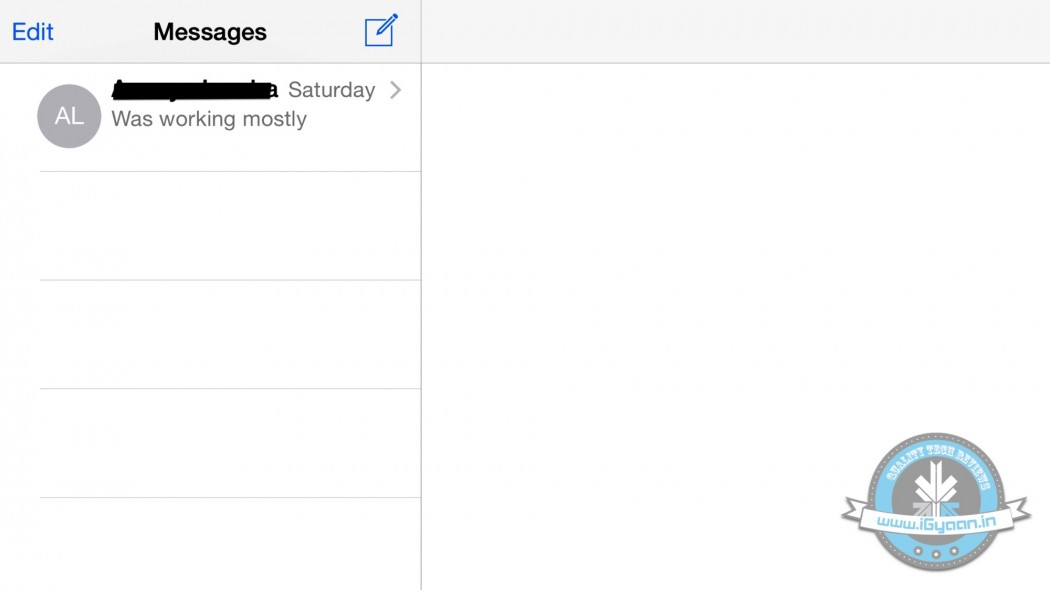
Task: Tap the empty header bar above conversation pane
Action: pos(735,31)
